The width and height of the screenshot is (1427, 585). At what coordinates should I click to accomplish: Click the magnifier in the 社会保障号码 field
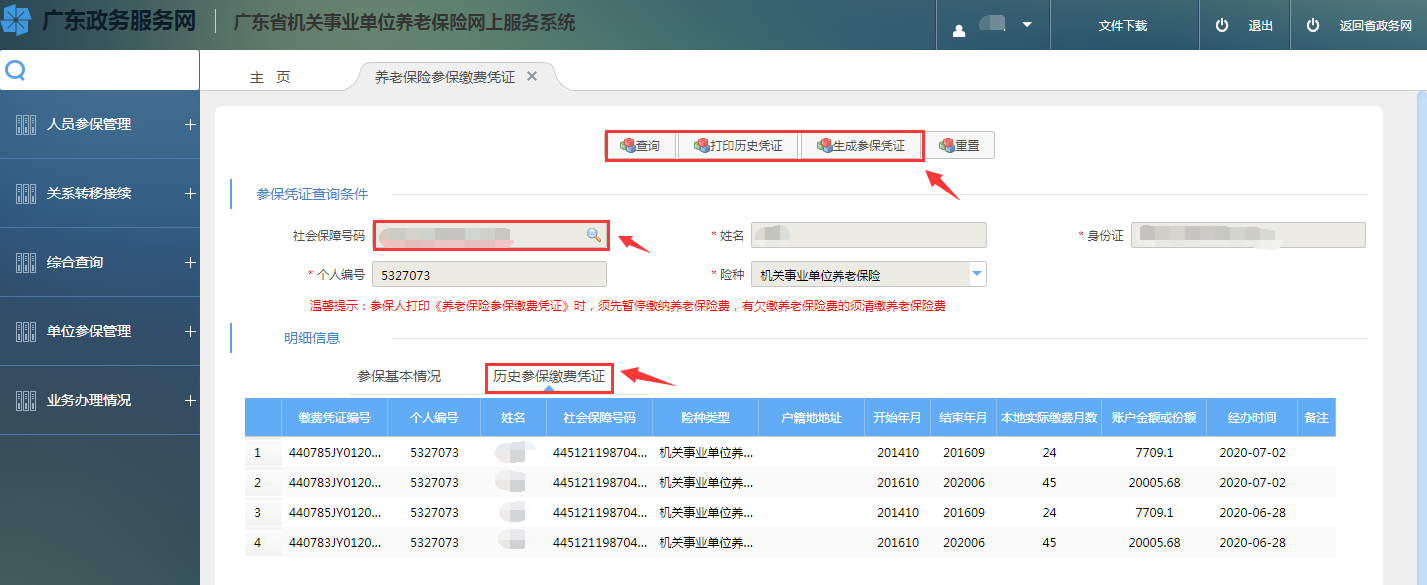(593, 235)
